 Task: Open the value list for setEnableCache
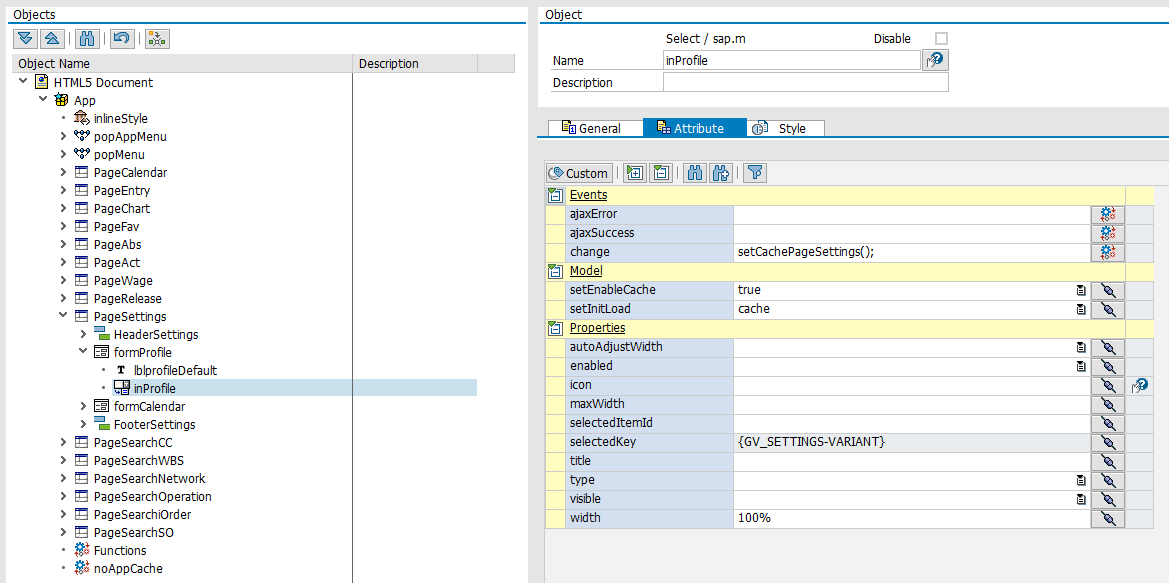[x=1081, y=290]
